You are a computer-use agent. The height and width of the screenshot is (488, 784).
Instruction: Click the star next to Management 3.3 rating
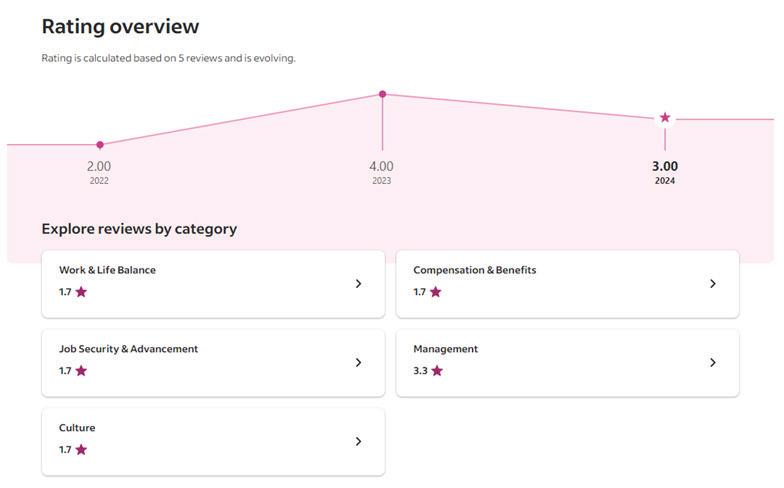click(436, 371)
